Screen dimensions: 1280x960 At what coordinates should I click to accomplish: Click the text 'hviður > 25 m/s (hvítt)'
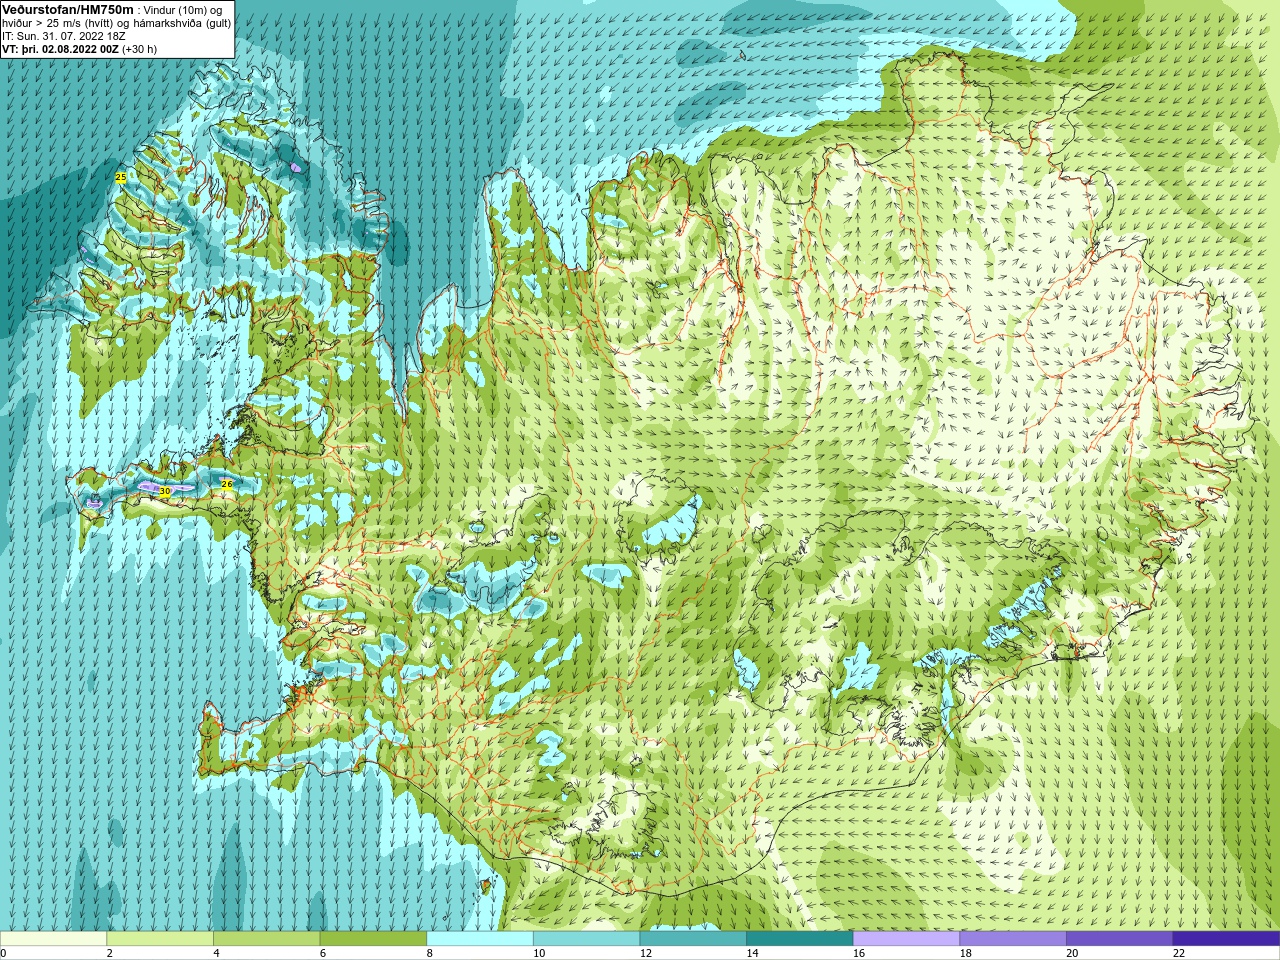click(59, 23)
